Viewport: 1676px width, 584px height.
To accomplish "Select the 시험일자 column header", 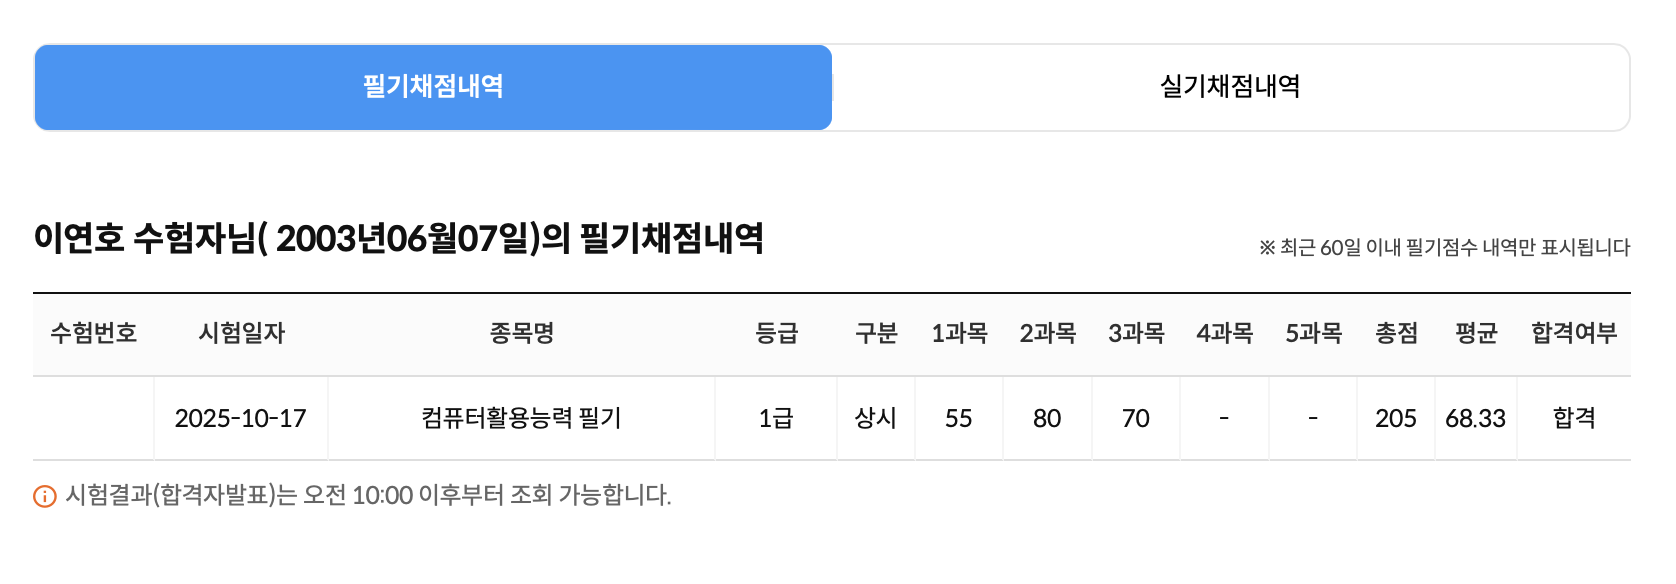I will point(239,334).
